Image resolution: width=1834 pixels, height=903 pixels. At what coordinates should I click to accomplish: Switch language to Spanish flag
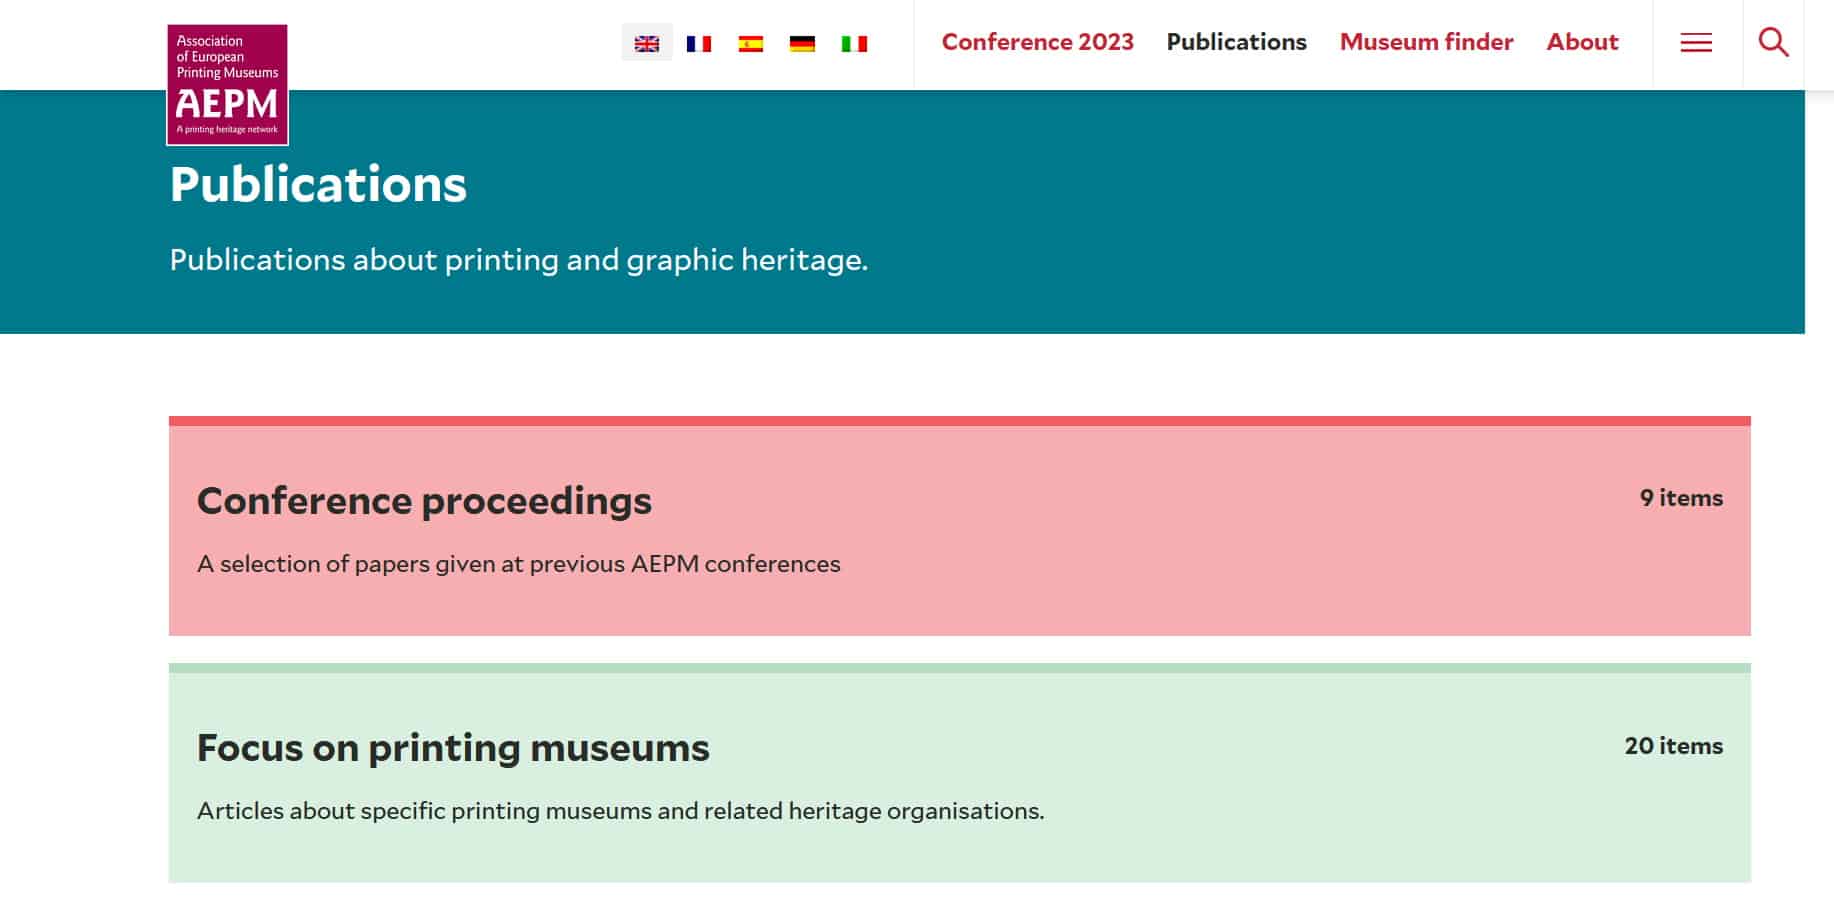[751, 43]
